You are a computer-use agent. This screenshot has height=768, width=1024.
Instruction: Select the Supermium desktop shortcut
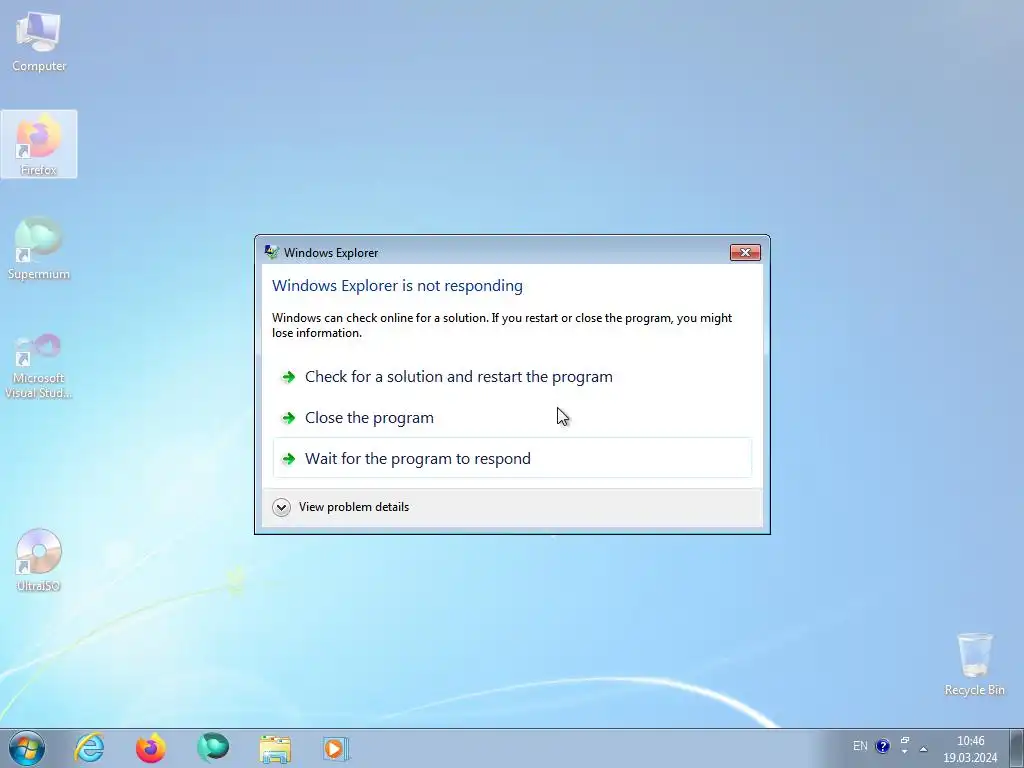(x=39, y=248)
